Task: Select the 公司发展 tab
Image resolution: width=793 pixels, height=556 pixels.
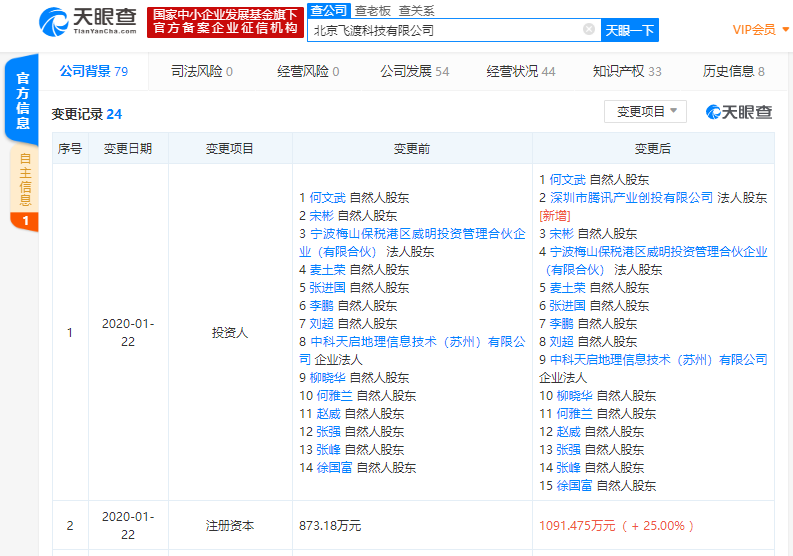Action: pos(414,71)
